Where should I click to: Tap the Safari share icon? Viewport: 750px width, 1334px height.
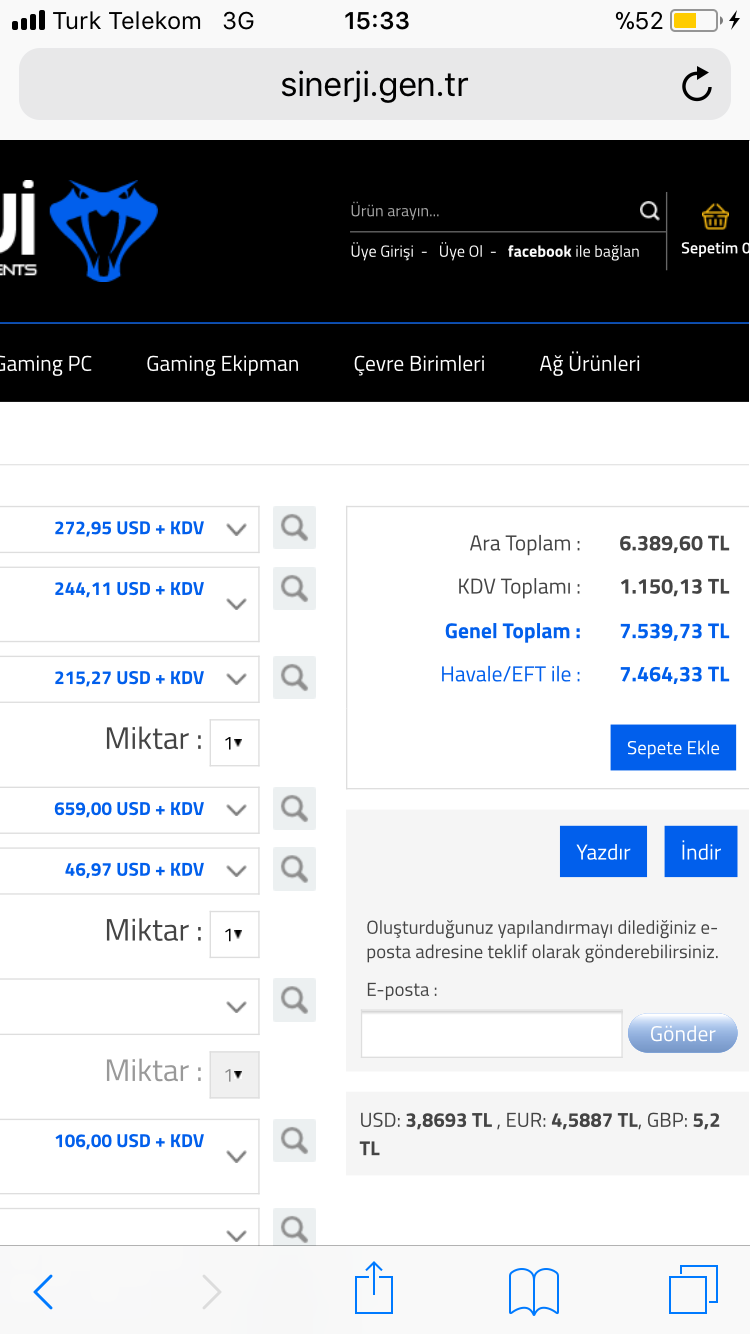pyautogui.click(x=374, y=1288)
